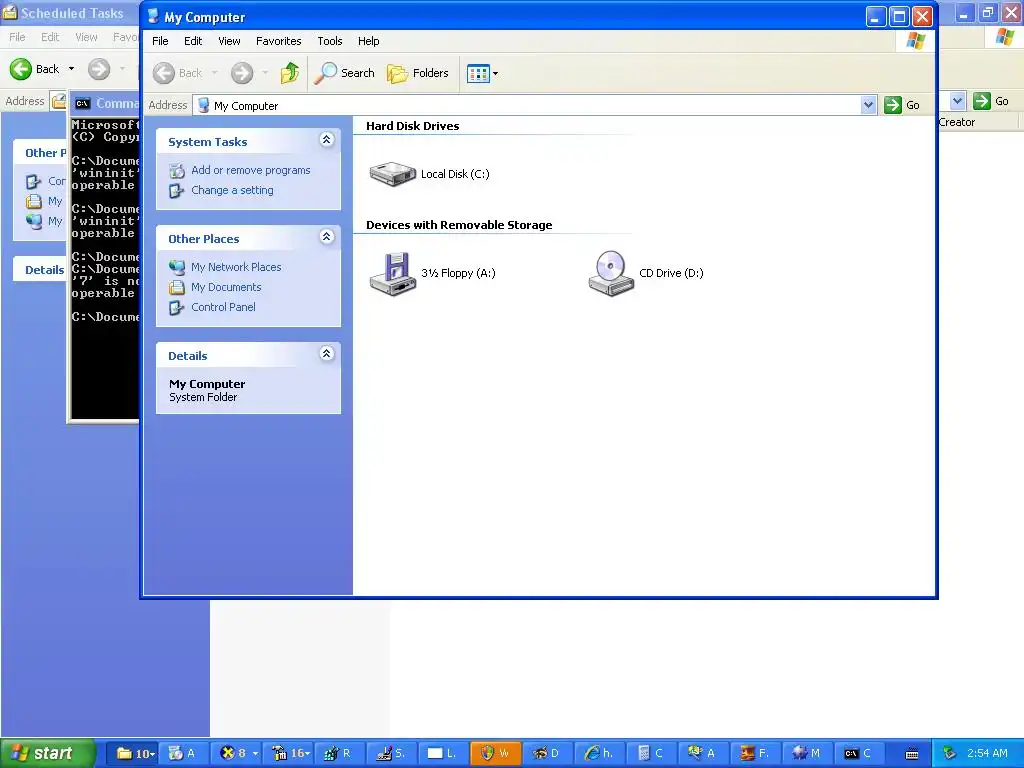Click the Creator column header in Scheduled Tasks

coord(978,122)
